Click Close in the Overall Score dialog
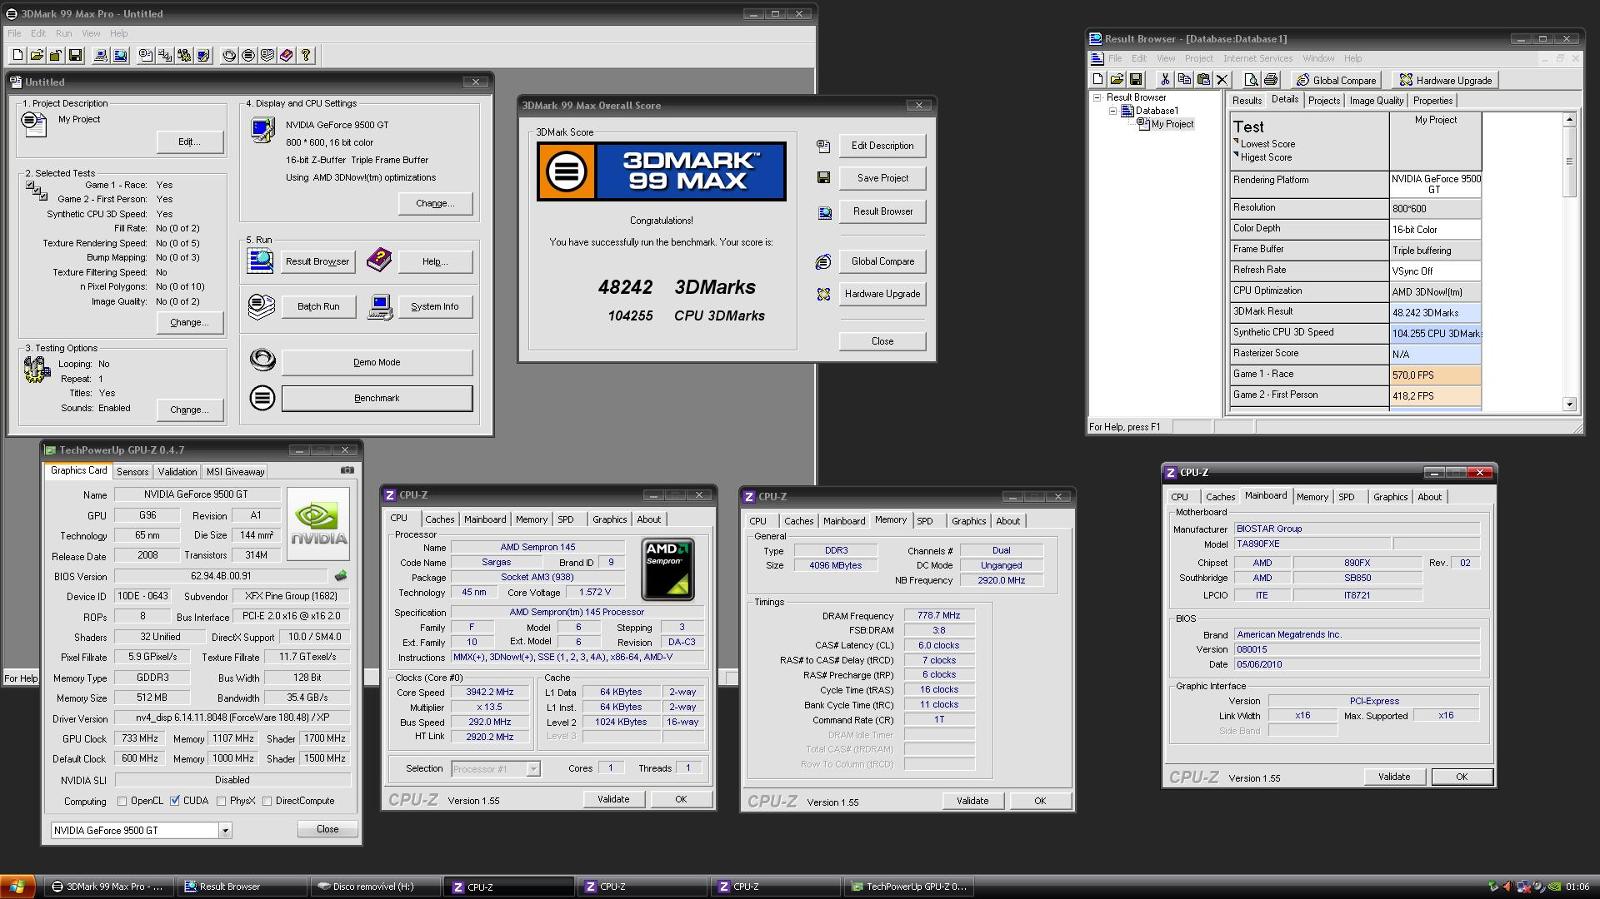The height and width of the screenshot is (899, 1600). pyautogui.click(x=882, y=341)
